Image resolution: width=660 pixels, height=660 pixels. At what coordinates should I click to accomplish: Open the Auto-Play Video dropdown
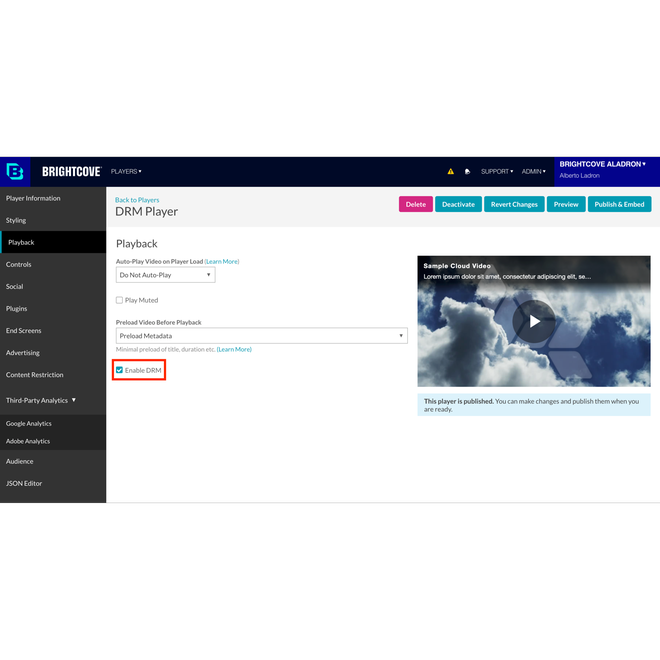click(x=165, y=275)
